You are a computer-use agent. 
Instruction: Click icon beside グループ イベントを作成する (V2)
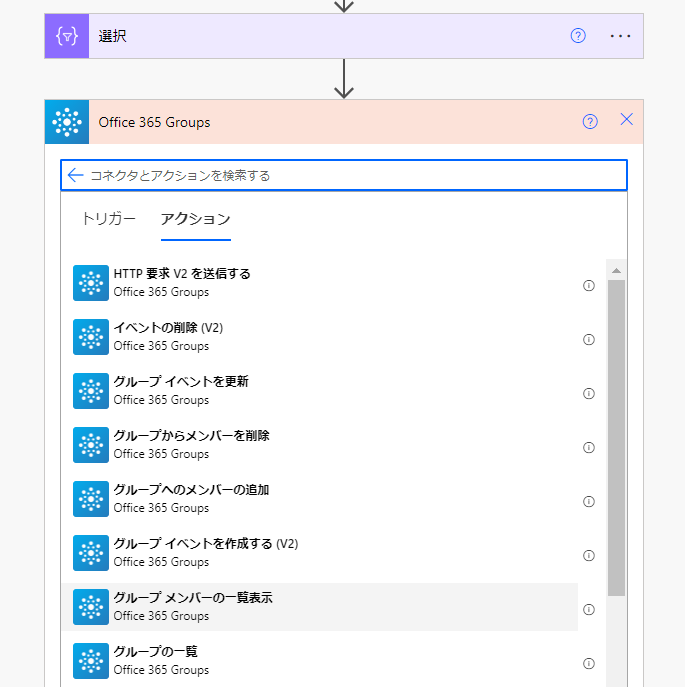tap(91, 553)
